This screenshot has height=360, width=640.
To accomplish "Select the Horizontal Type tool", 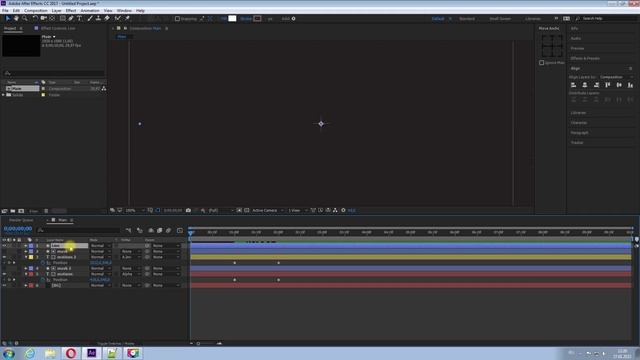I will pyautogui.click(x=80, y=18).
